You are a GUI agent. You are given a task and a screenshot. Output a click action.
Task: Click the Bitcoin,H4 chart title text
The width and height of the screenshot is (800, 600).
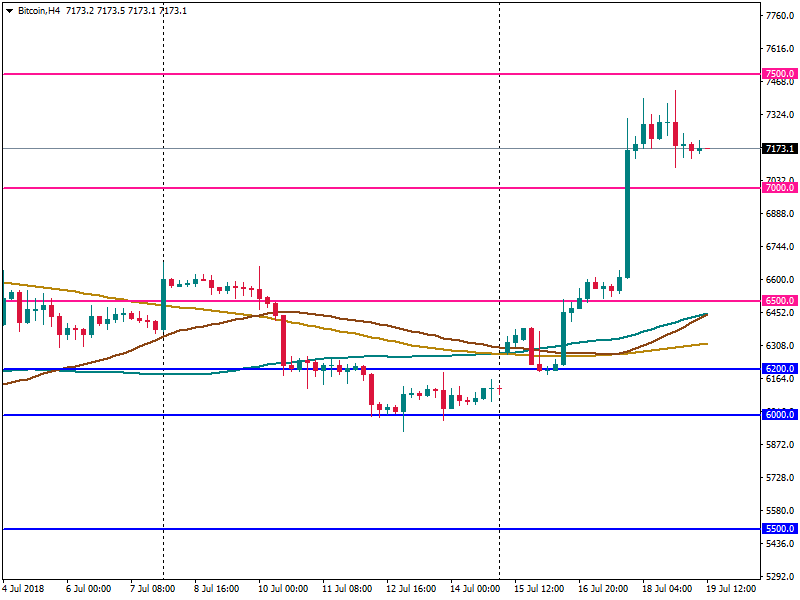40,10
